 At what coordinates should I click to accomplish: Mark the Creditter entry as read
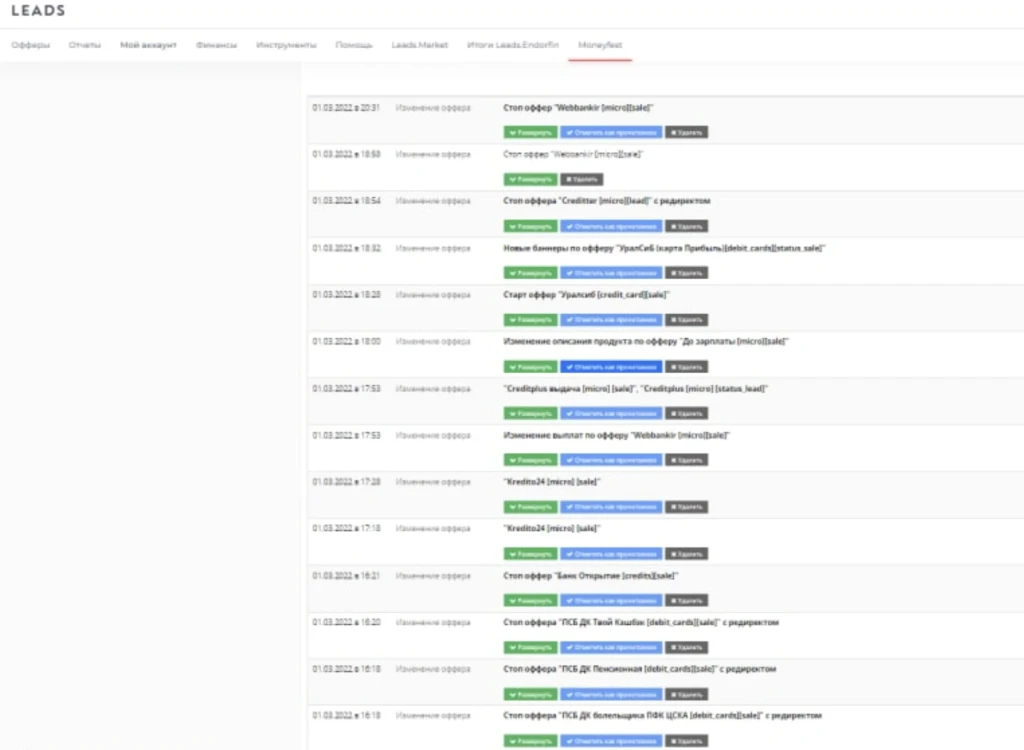[611, 226]
